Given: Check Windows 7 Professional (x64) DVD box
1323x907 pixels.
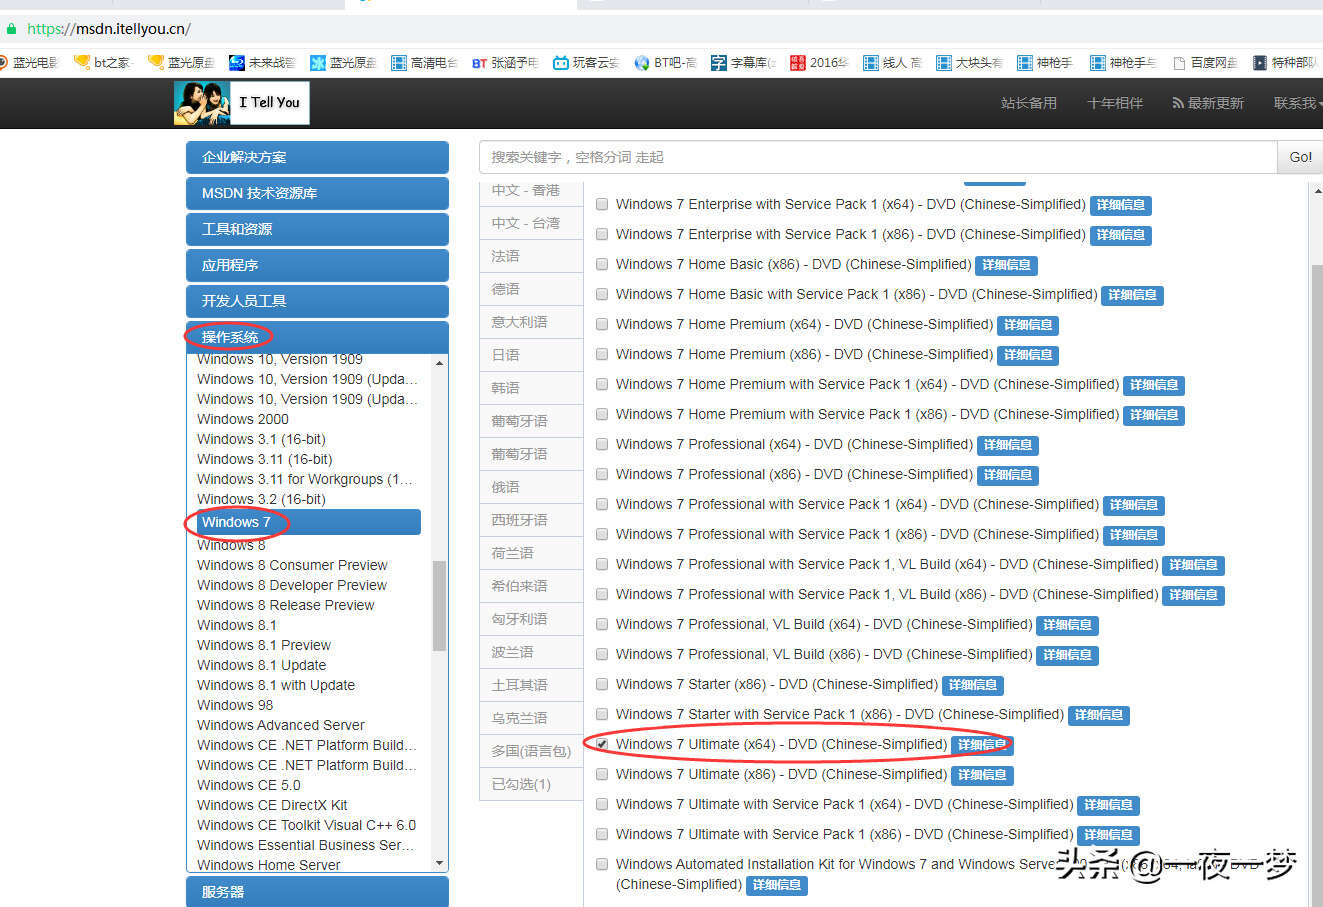Looking at the screenshot, I should click(602, 444).
